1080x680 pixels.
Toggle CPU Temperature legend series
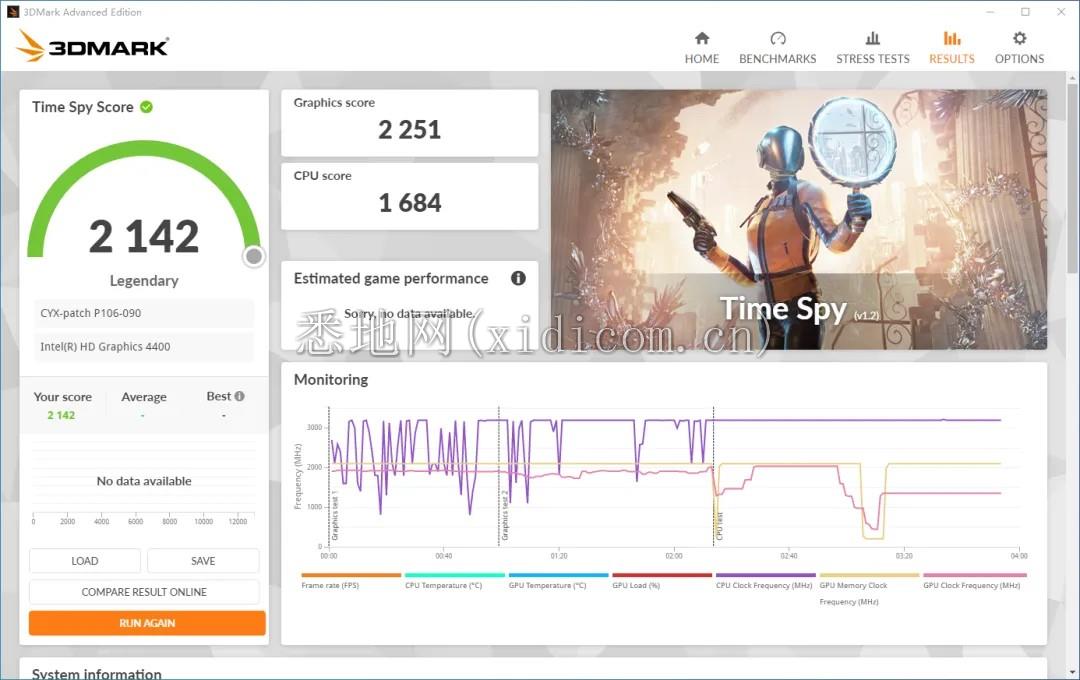pos(454,581)
